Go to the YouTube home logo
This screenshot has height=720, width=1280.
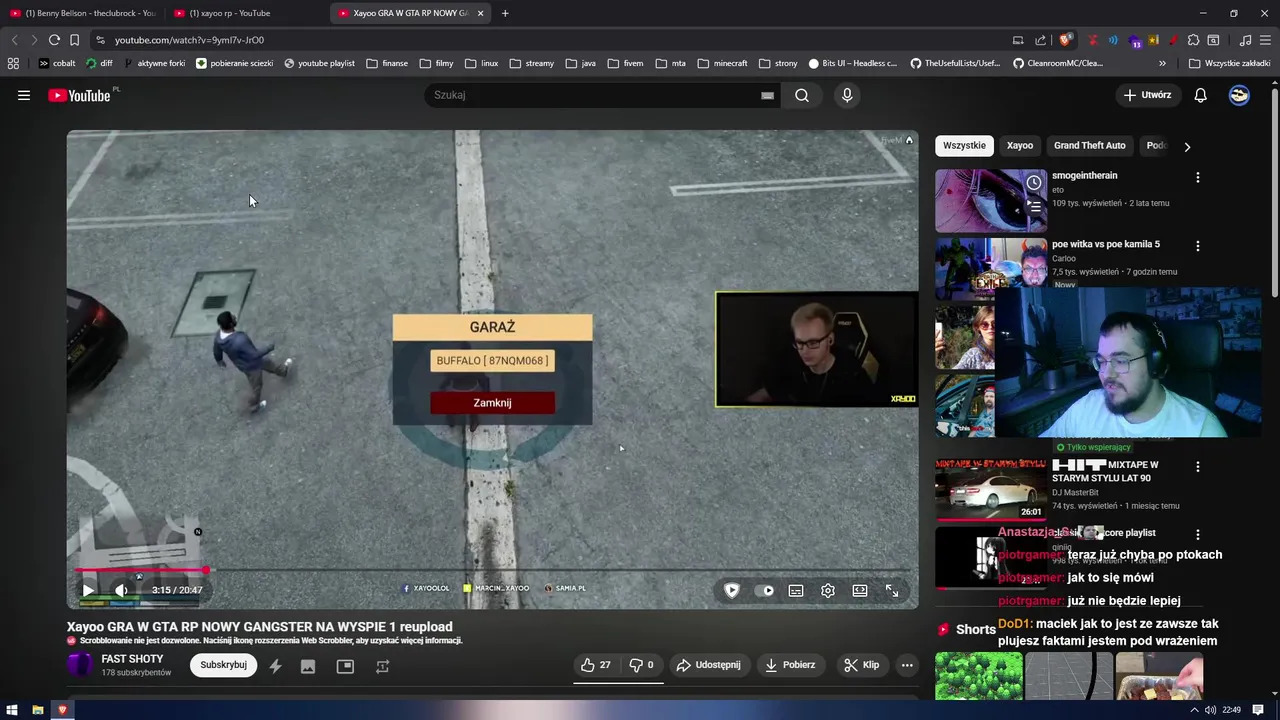(x=79, y=95)
